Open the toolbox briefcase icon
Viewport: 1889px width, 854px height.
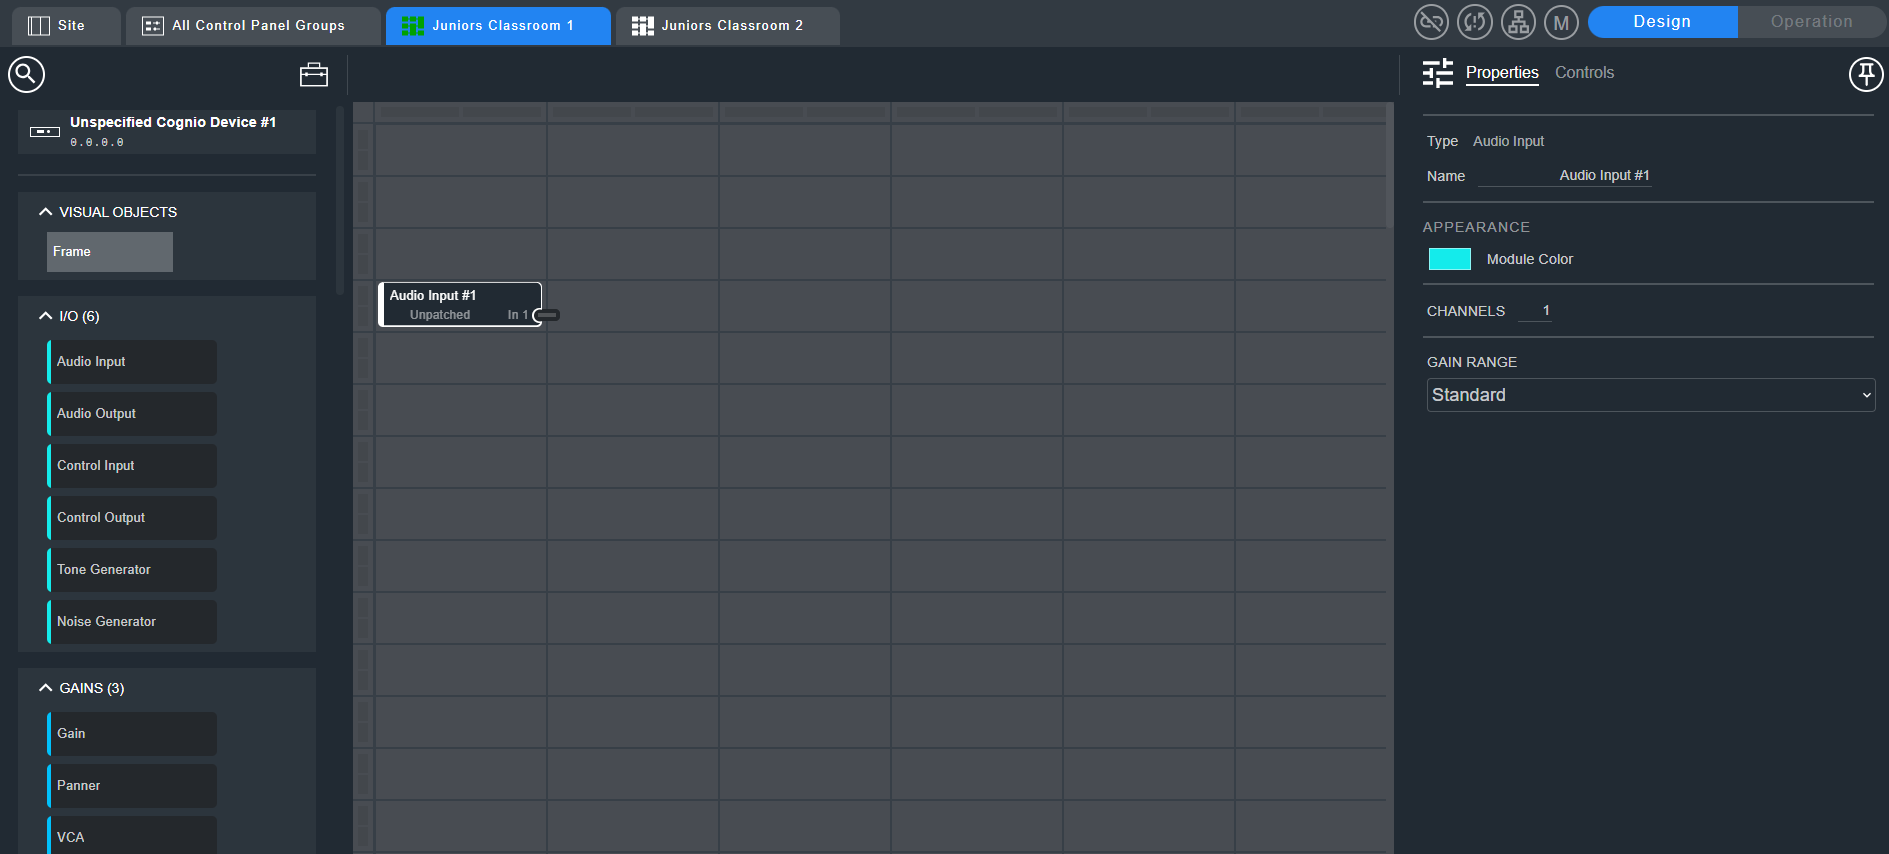(x=314, y=75)
